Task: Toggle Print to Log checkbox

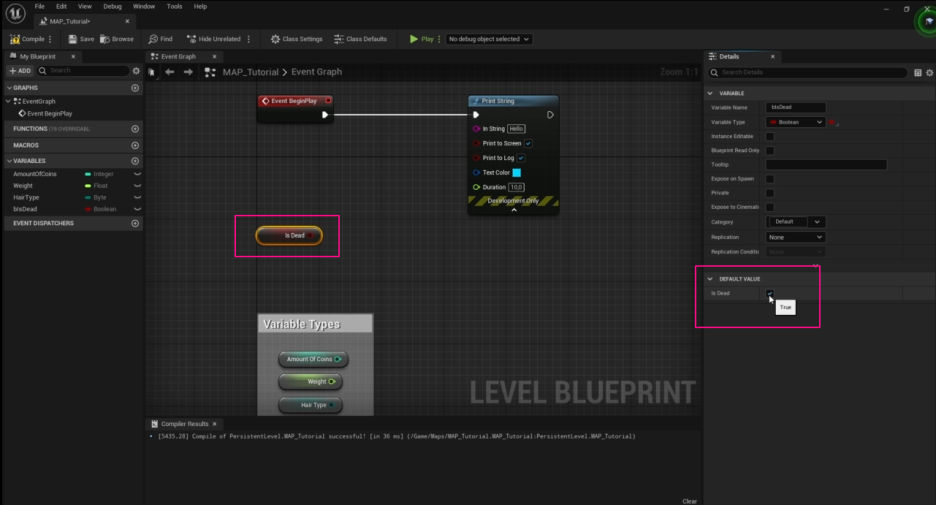Action: [x=521, y=158]
